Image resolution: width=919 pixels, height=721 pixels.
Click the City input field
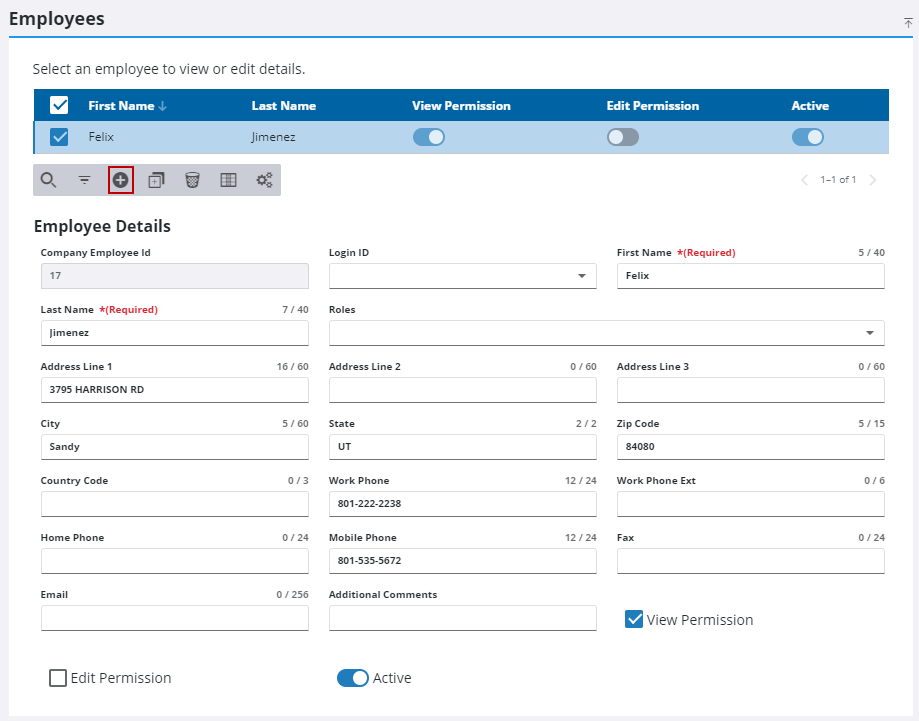point(175,447)
